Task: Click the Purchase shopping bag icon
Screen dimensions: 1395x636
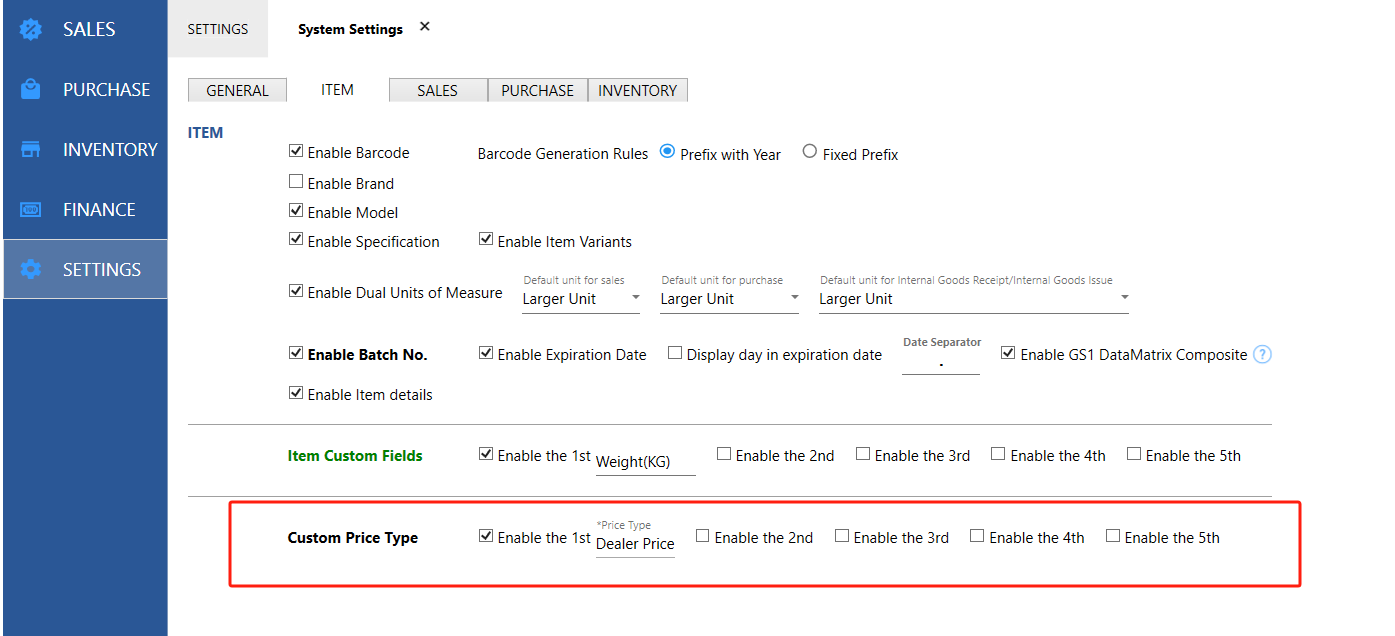Action: (31, 89)
